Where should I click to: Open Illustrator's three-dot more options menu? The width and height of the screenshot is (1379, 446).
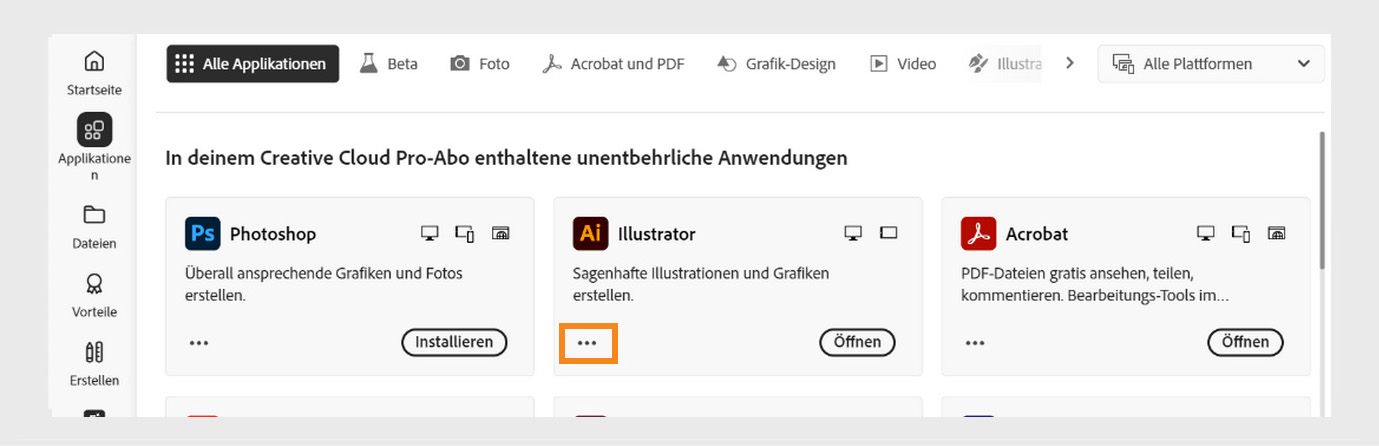point(587,343)
